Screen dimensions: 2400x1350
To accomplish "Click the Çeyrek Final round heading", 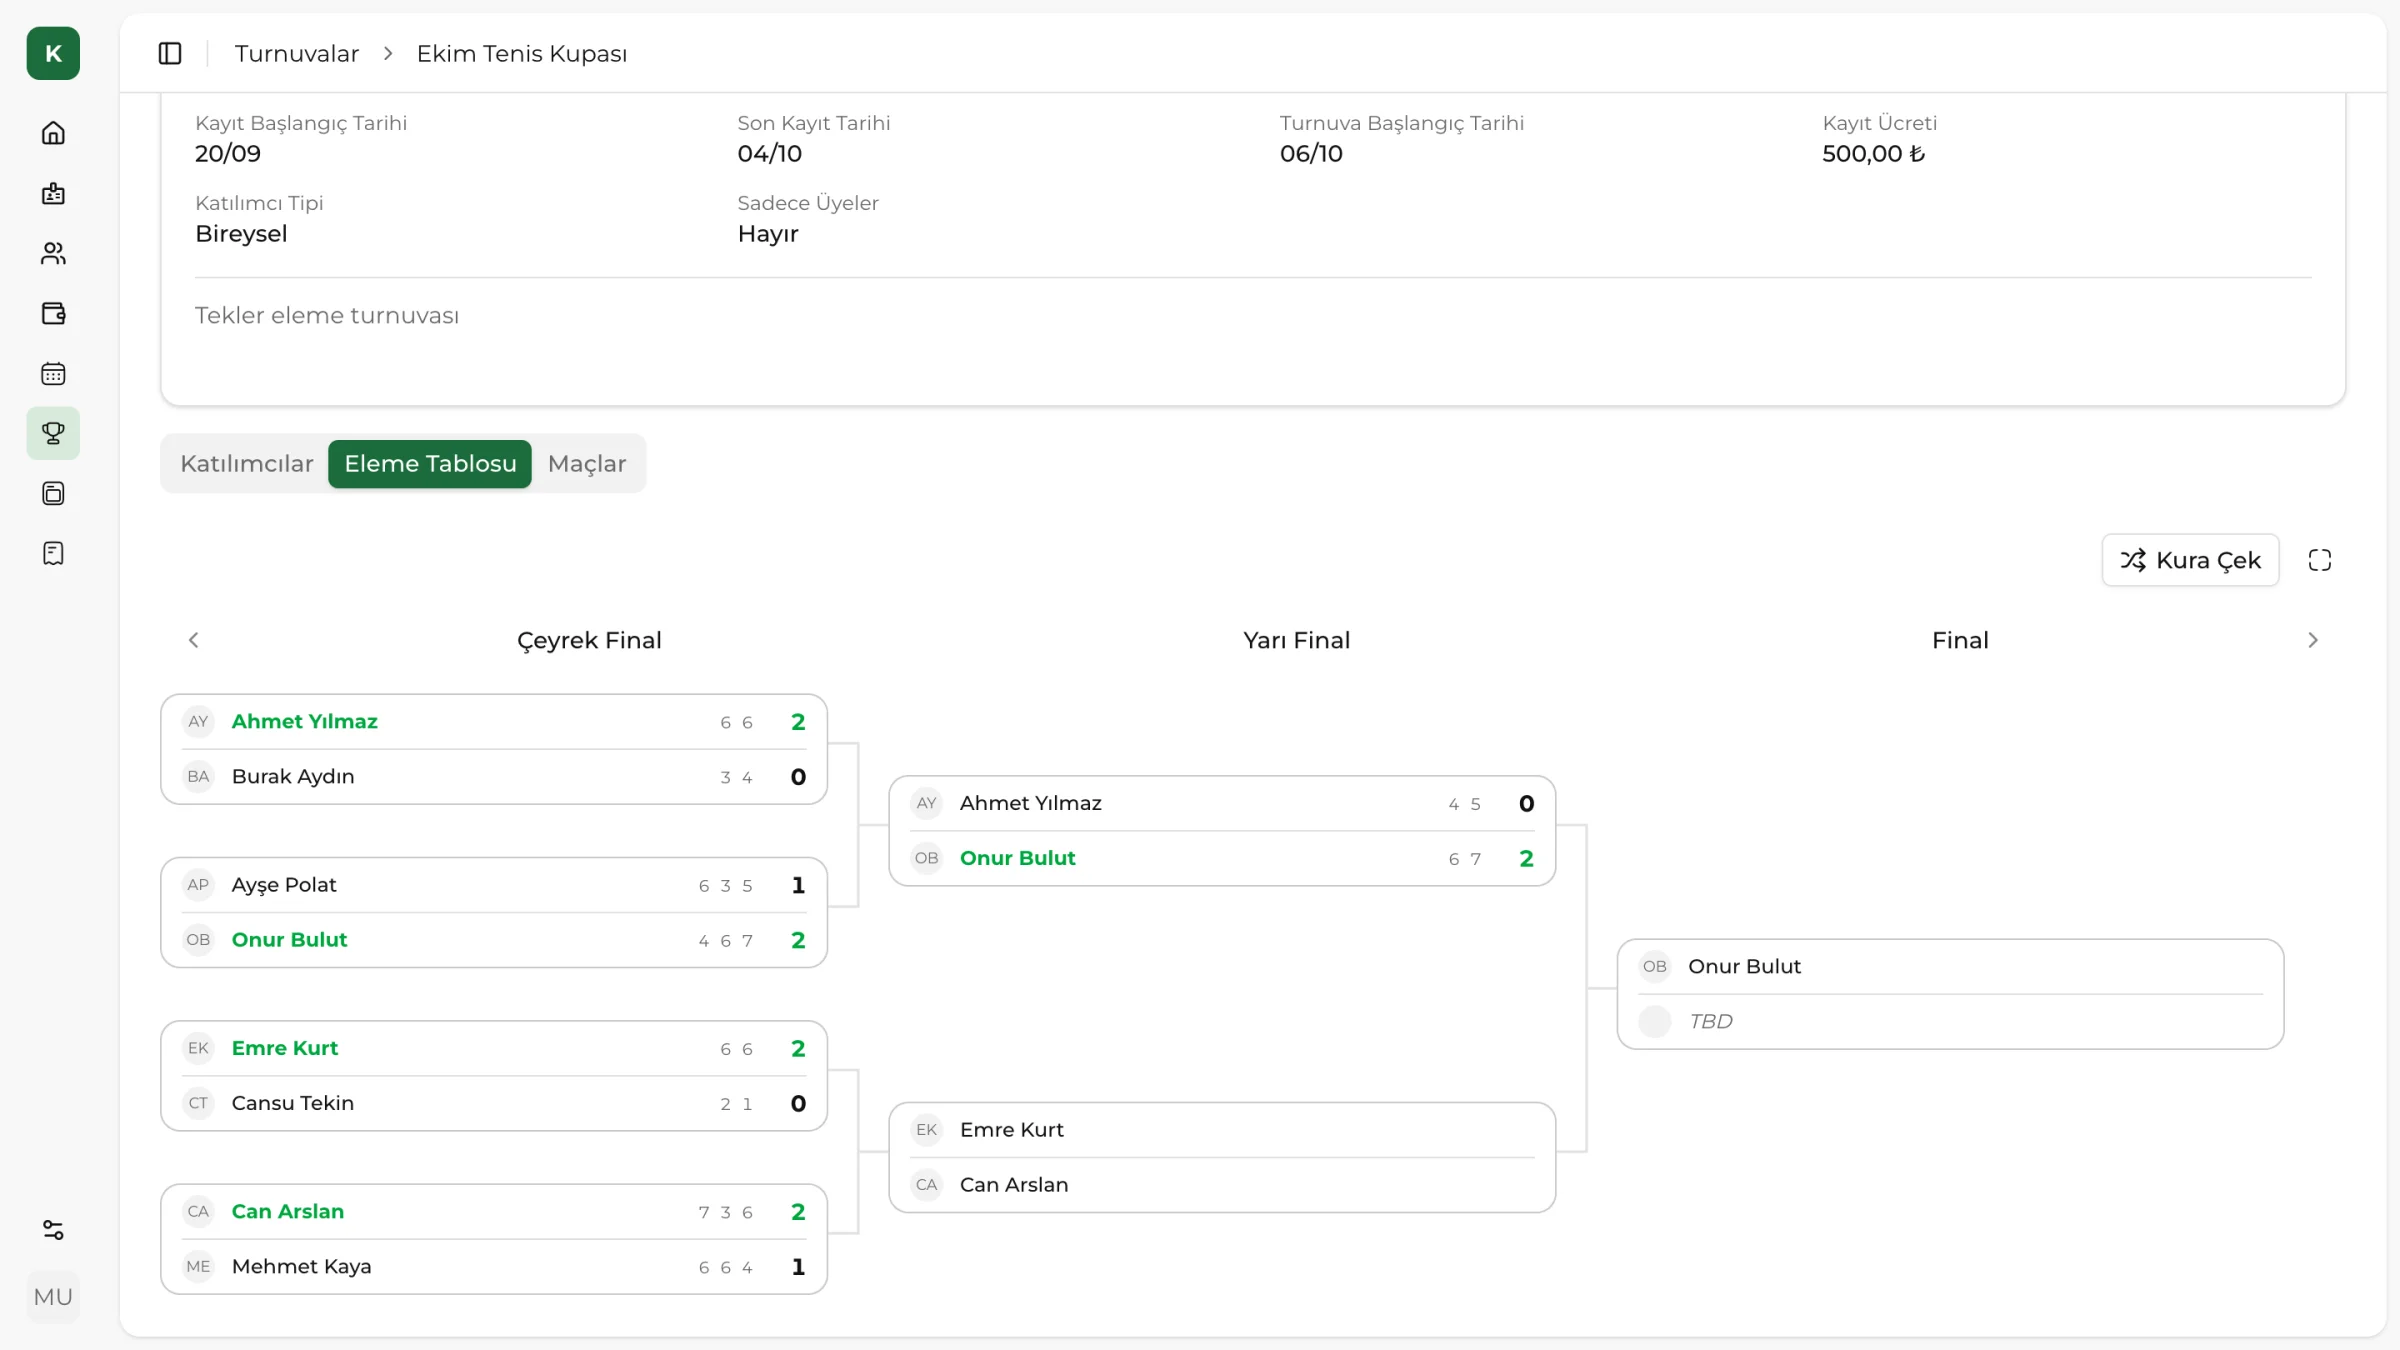I will (589, 640).
